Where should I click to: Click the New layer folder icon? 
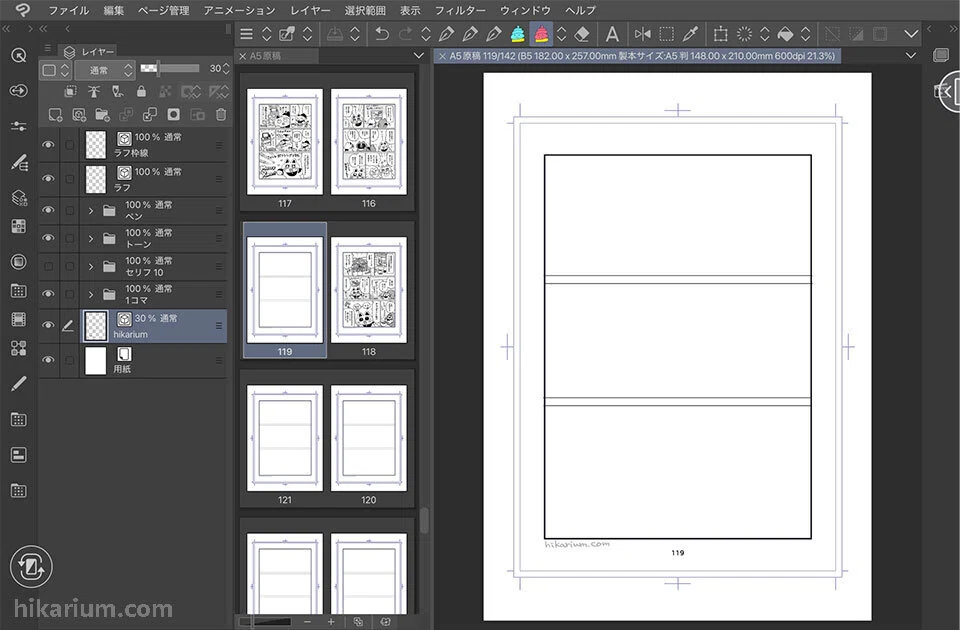click(x=102, y=114)
